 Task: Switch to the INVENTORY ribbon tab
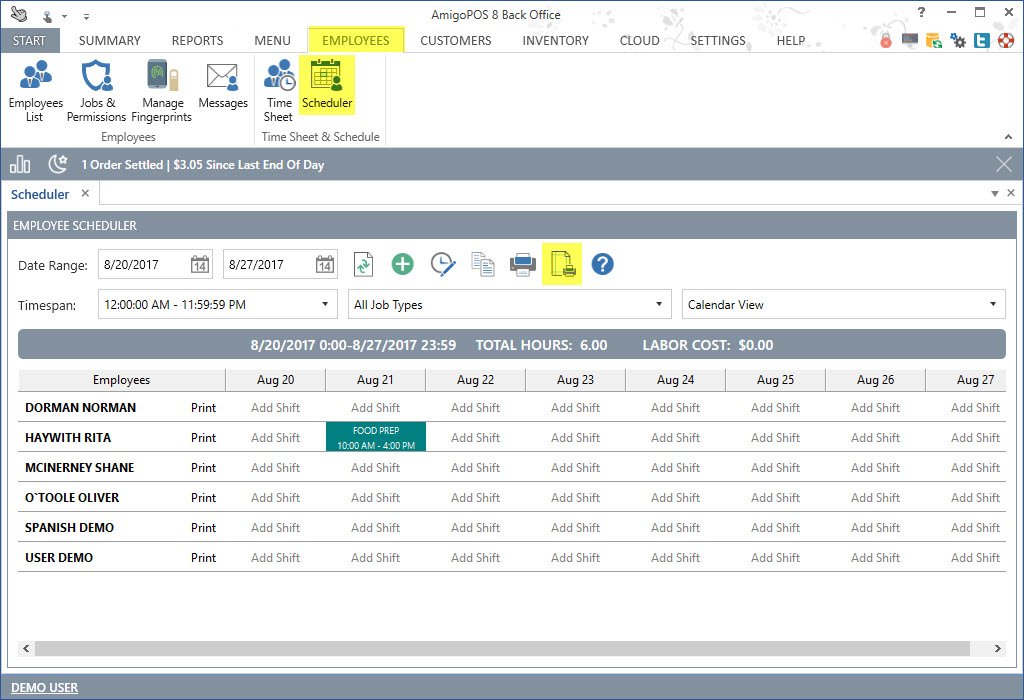(x=555, y=41)
